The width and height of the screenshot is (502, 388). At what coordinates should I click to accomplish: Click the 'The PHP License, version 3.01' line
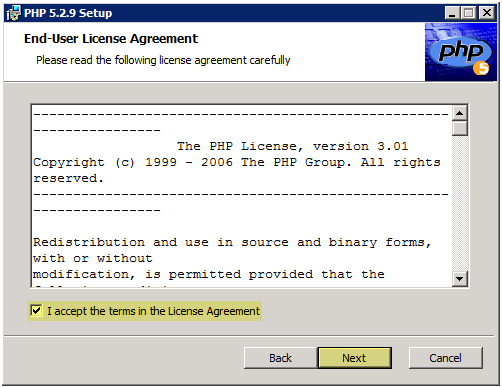coord(292,146)
